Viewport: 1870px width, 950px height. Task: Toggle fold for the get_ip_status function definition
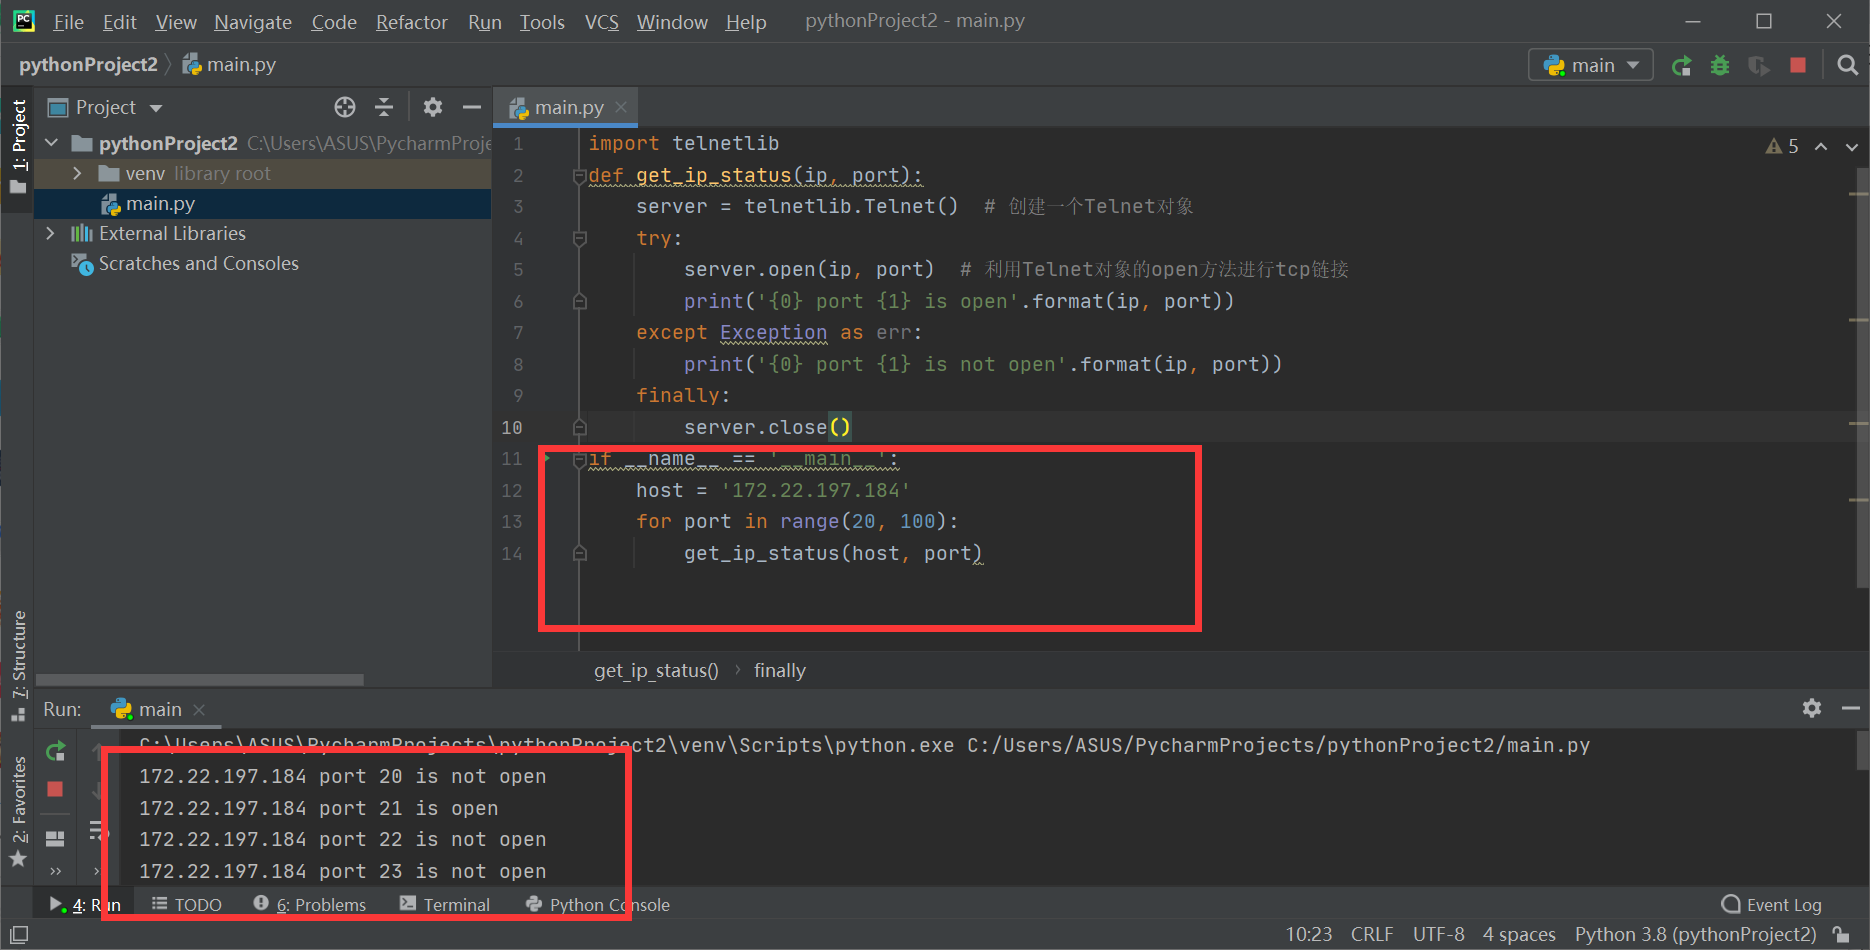(579, 176)
